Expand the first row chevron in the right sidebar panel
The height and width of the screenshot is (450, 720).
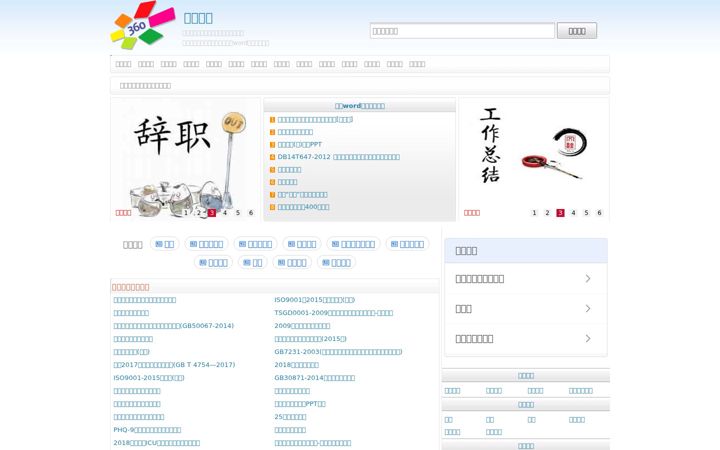[588, 279]
